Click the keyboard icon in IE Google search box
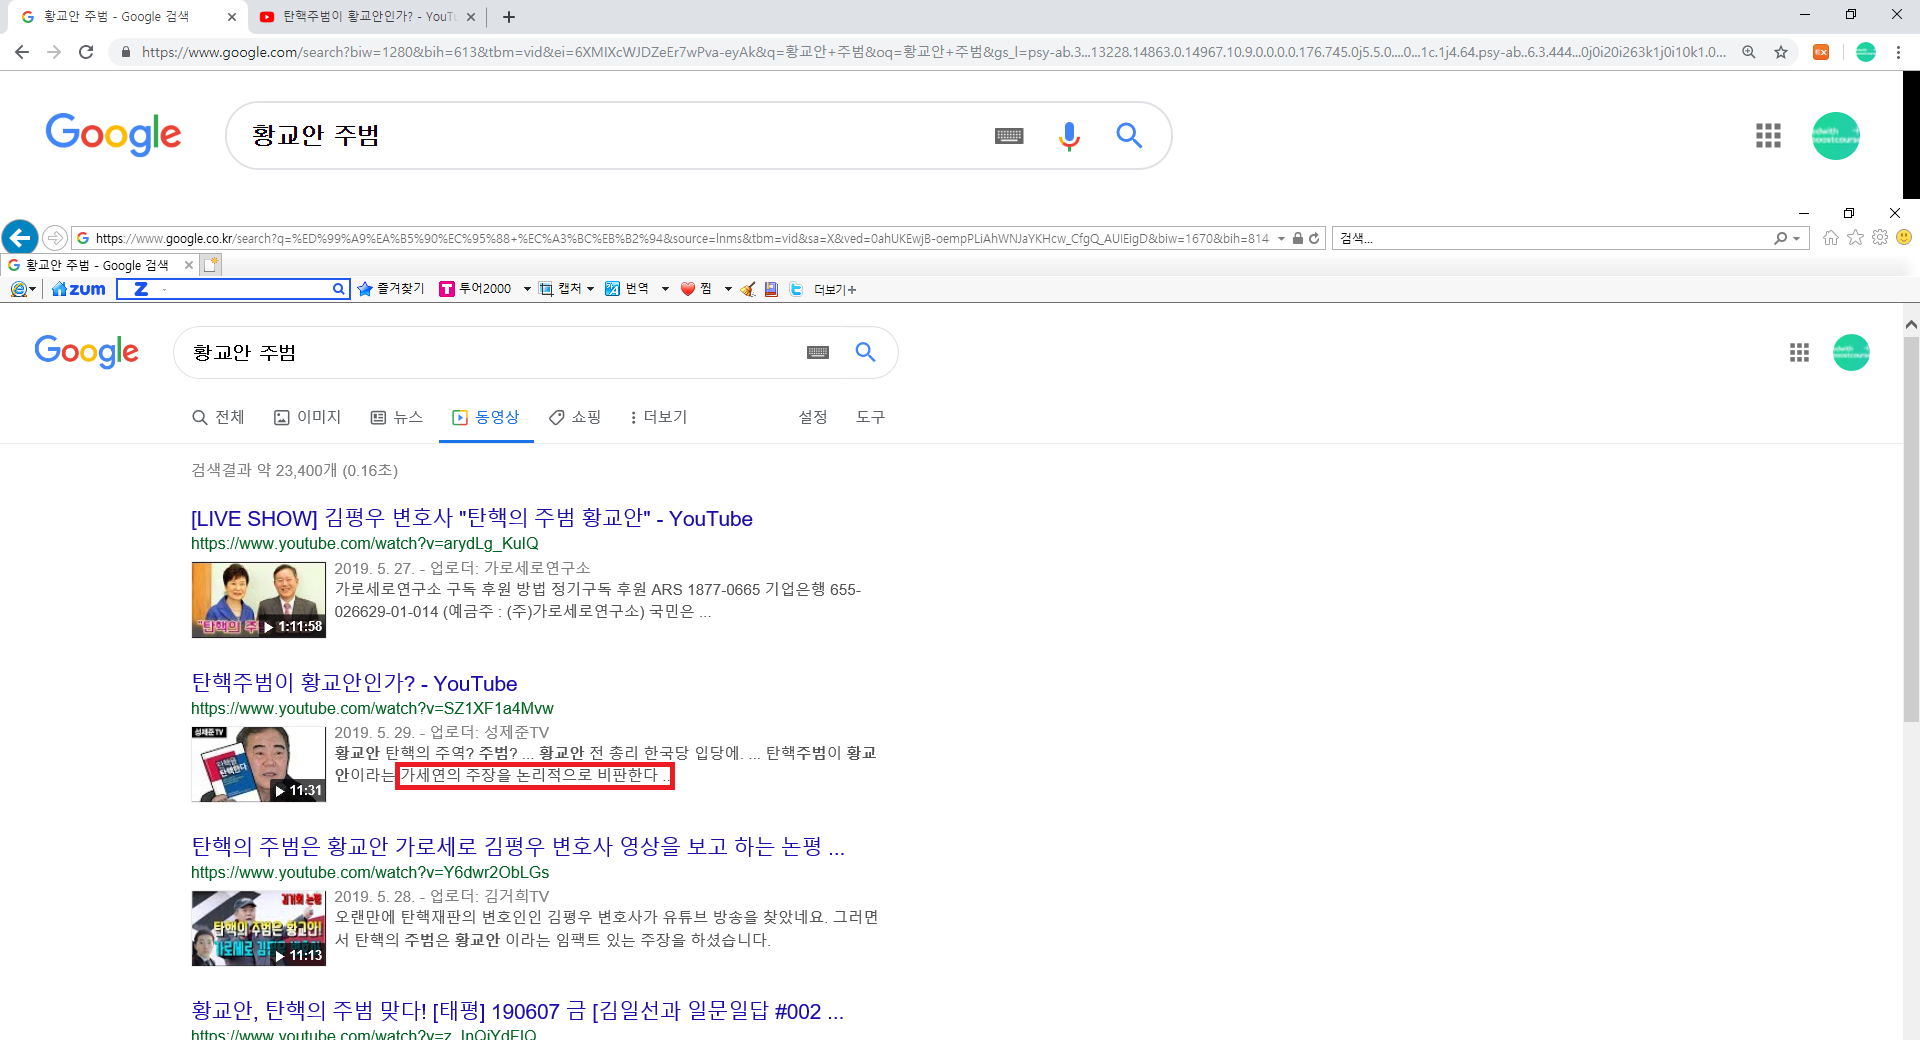Screen dimensions: 1920x1040 click(818, 352)
